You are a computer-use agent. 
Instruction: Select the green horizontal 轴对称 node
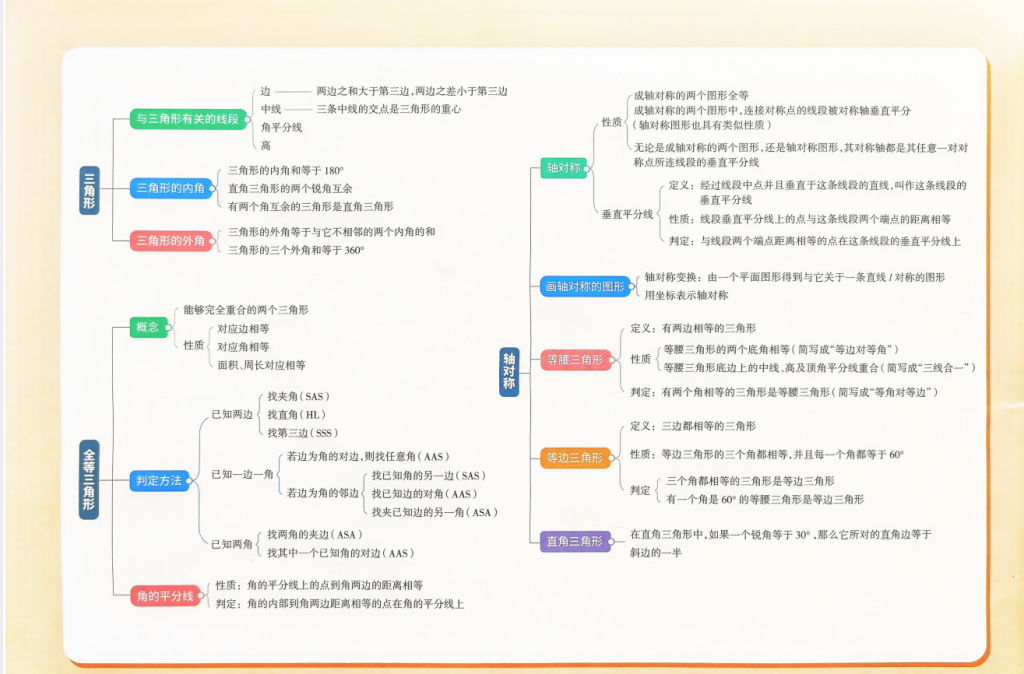click(562, 168)
